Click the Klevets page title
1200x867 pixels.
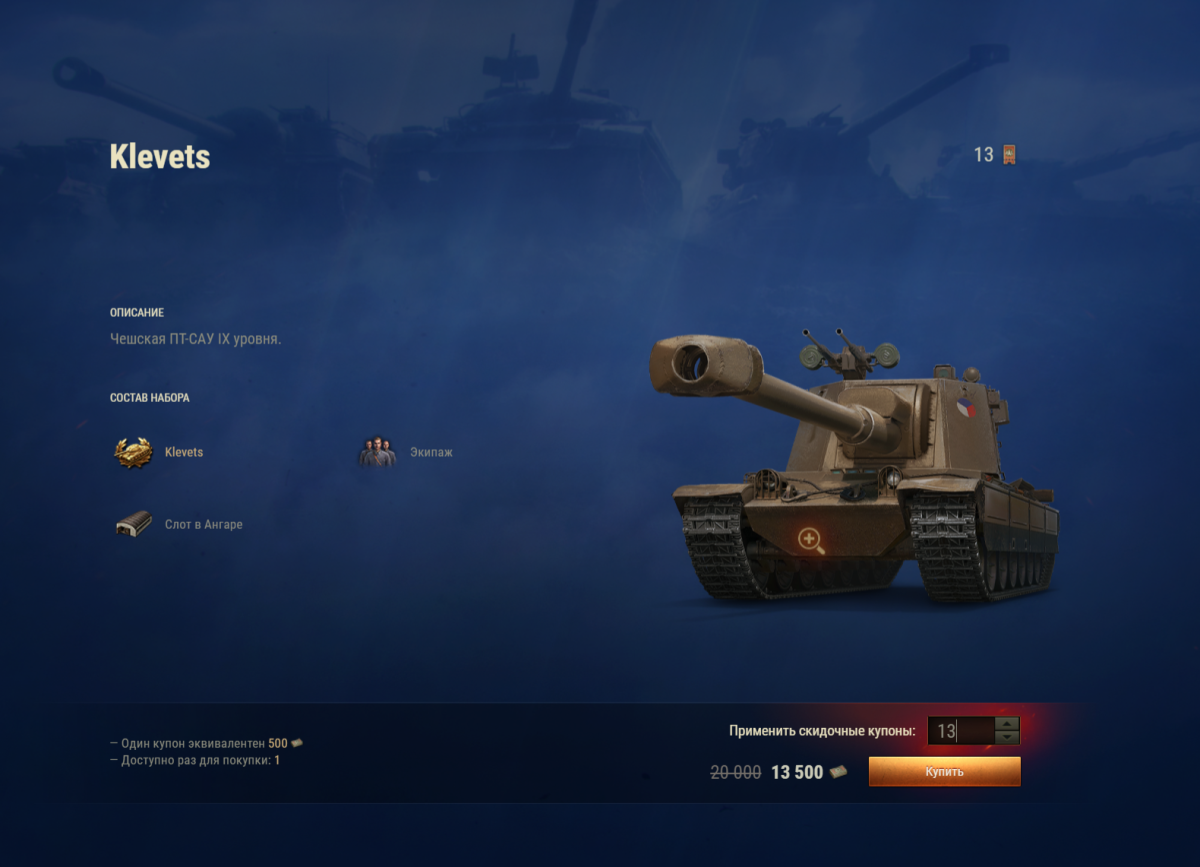click(x=160, y=157)
